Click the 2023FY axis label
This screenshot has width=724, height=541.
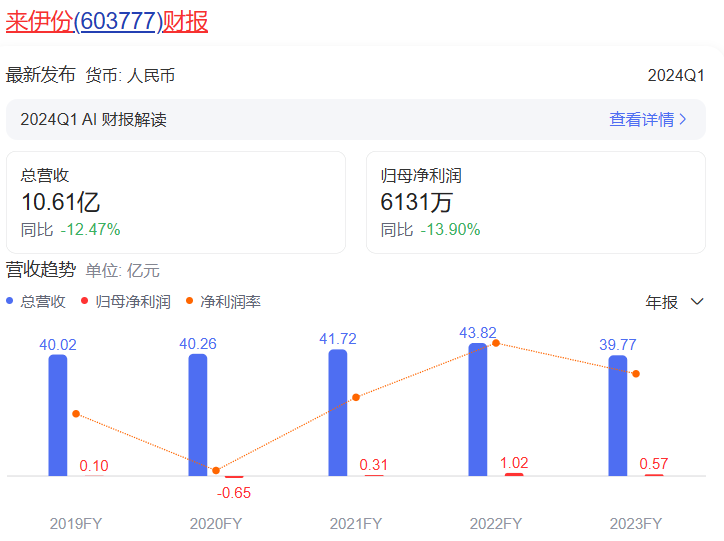635,524
